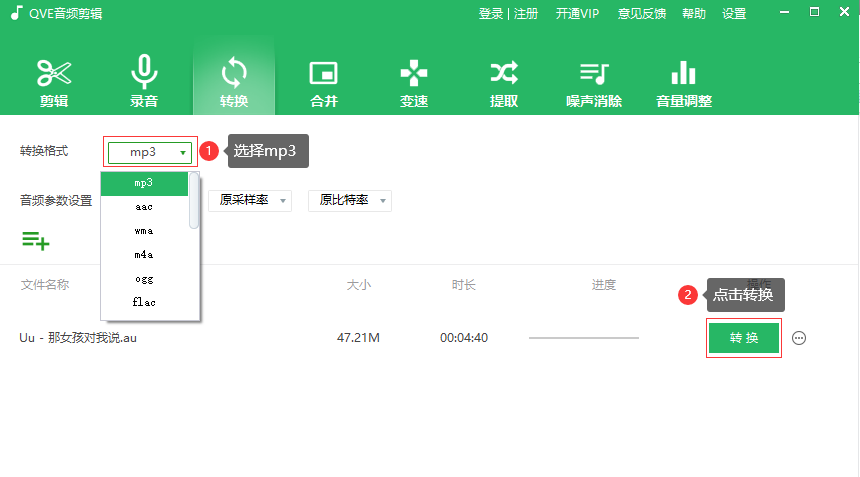Open 意见反馈 feedback

tap(642, 14)
